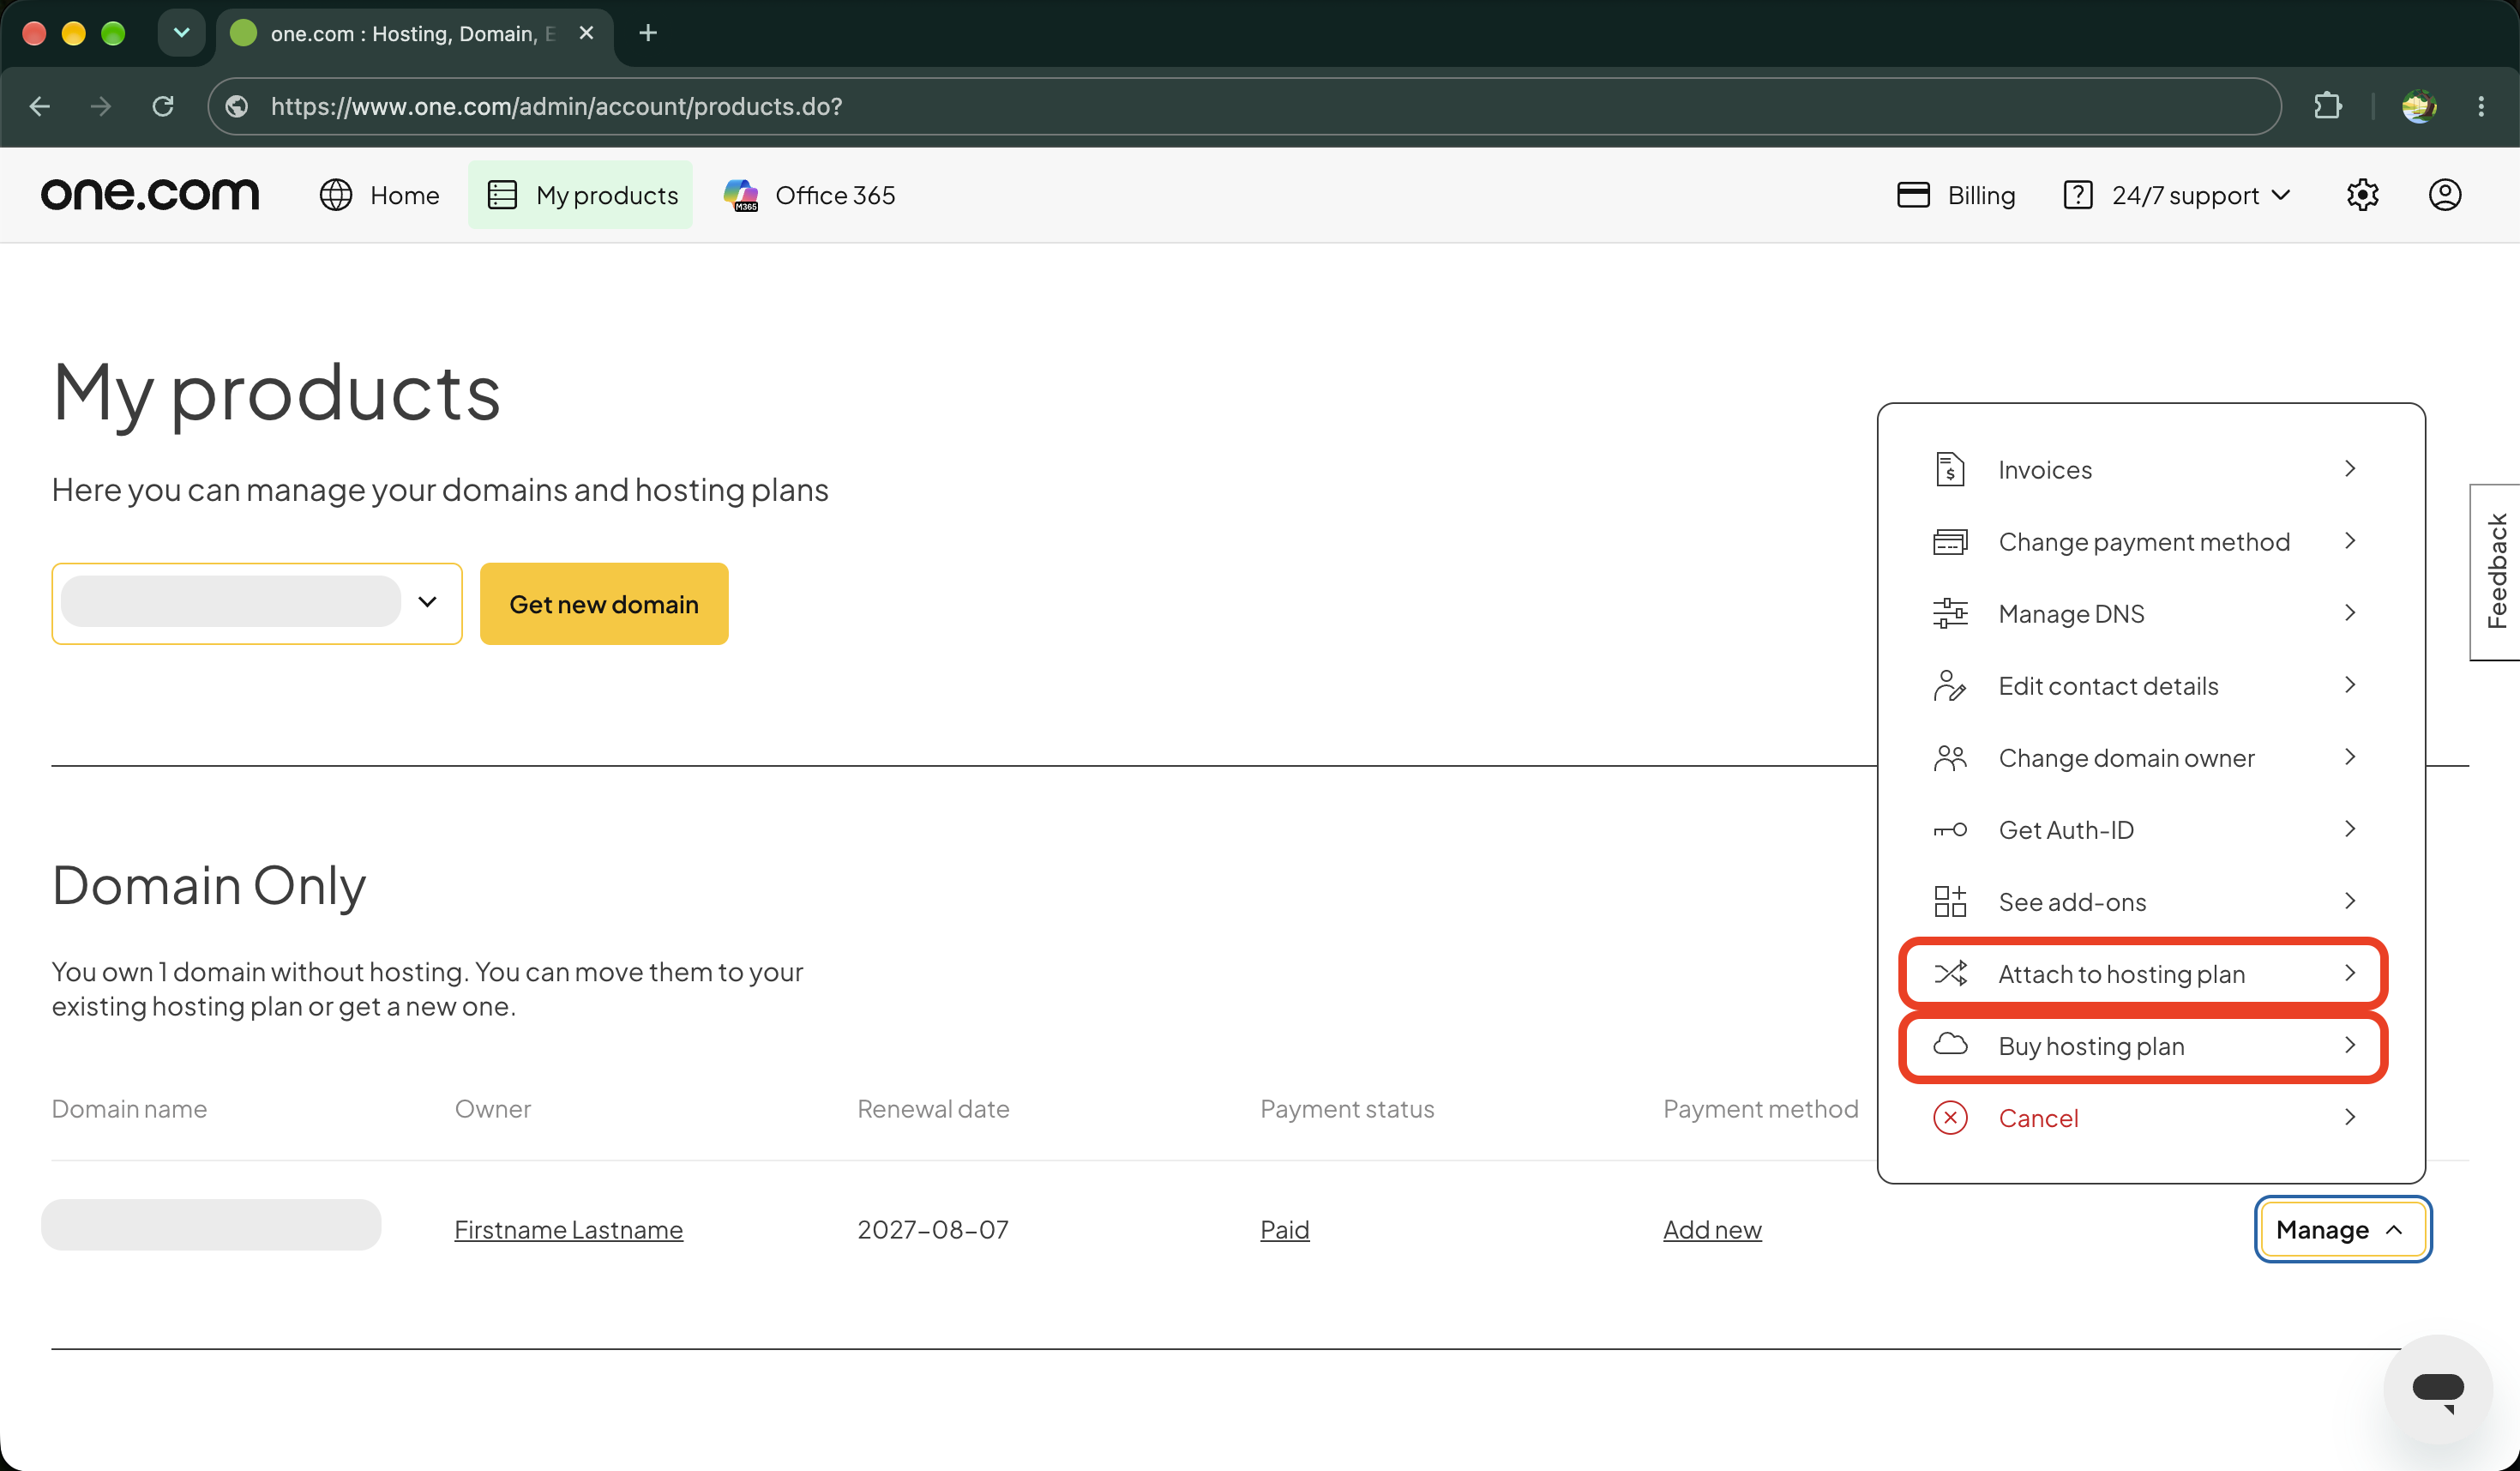Go back in browser history
This screenshot has height=1471, width=2520.
pyautogui.click(x=40, y=106)
